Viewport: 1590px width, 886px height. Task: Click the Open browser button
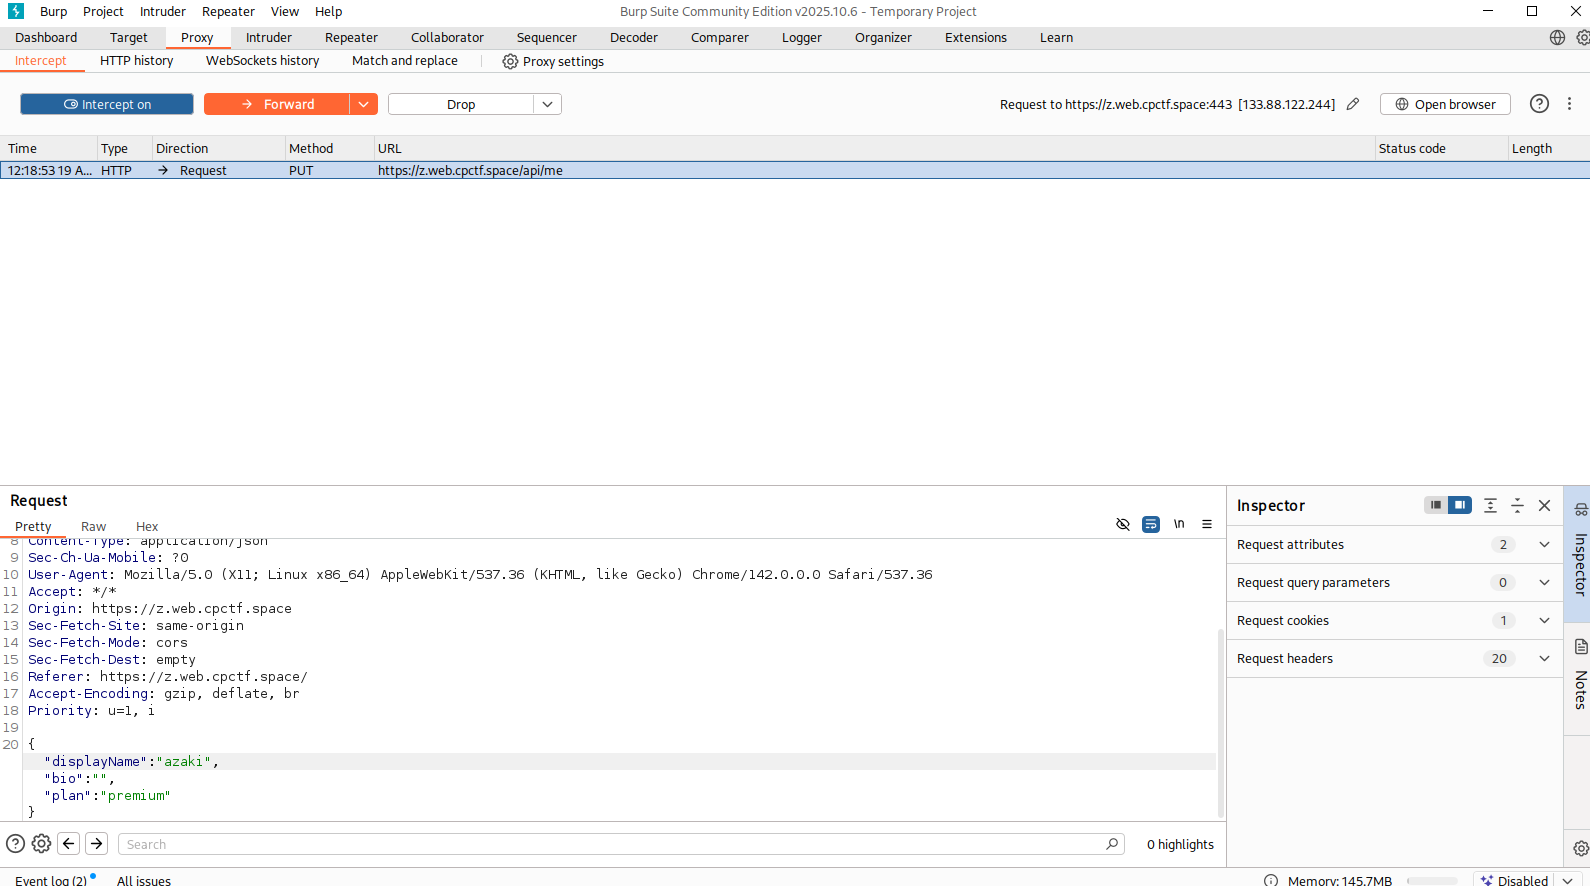tap(1445, 104)
